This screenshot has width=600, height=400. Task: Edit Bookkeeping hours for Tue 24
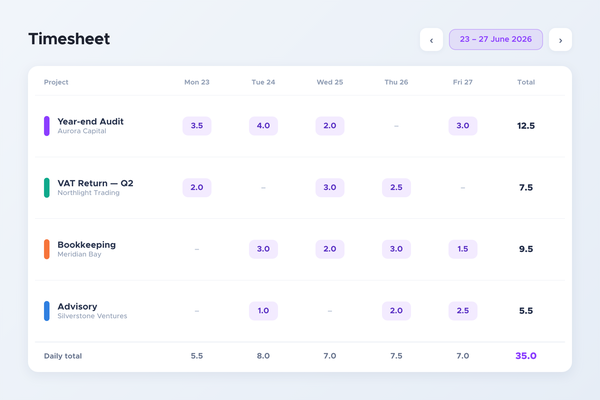[x=263, y=249]
